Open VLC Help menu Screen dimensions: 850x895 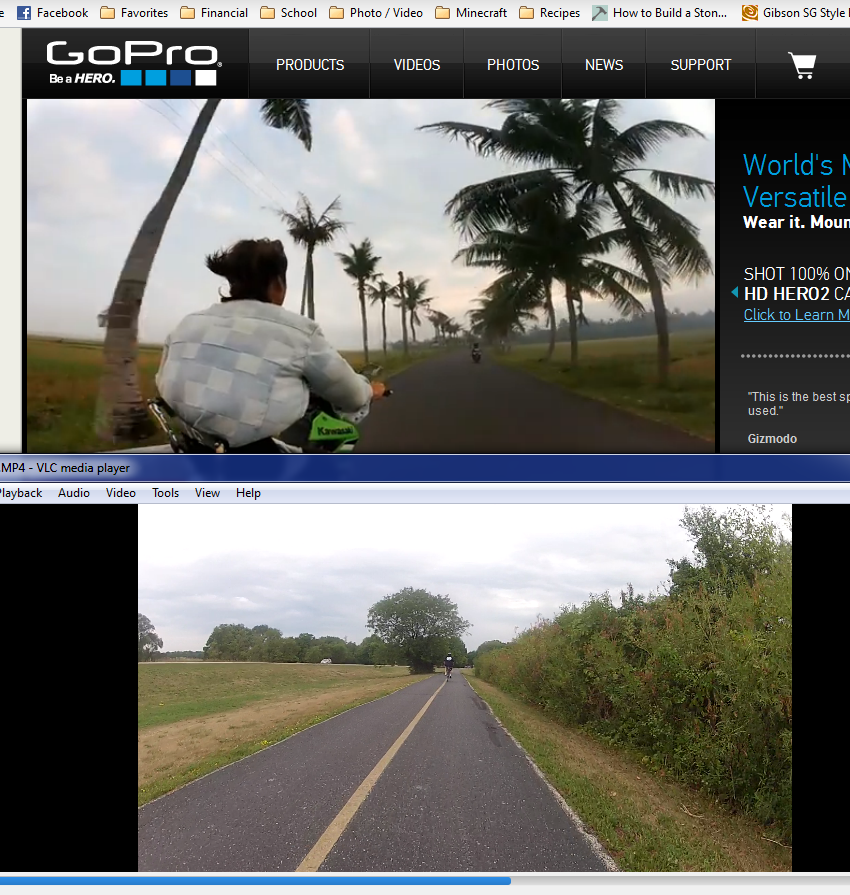click(248, 493)
